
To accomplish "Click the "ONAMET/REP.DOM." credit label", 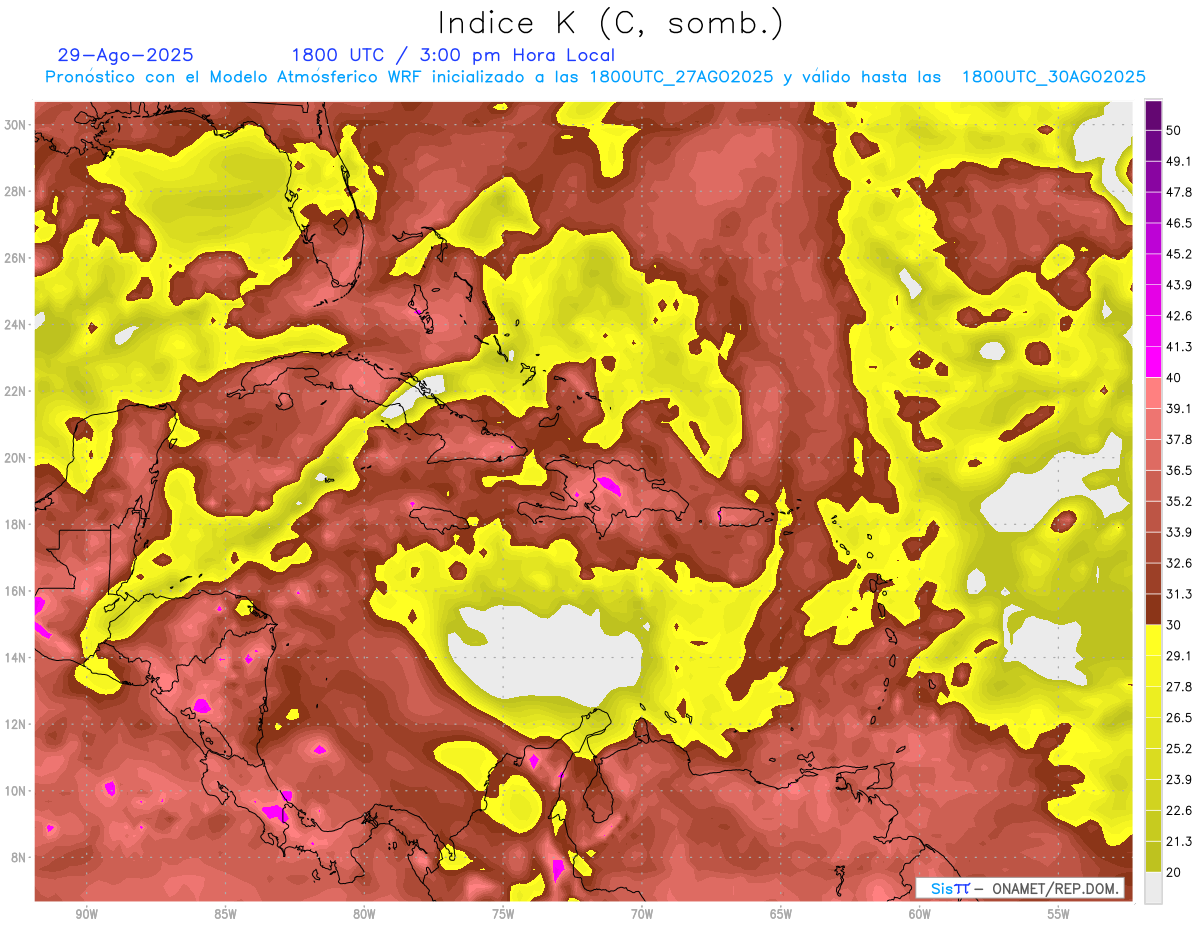I will [x=1054, y=888].
